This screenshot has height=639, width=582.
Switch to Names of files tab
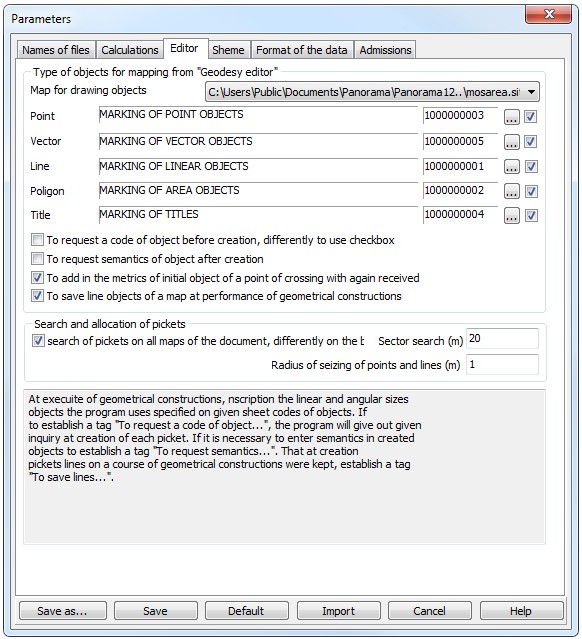click(56, 50)
